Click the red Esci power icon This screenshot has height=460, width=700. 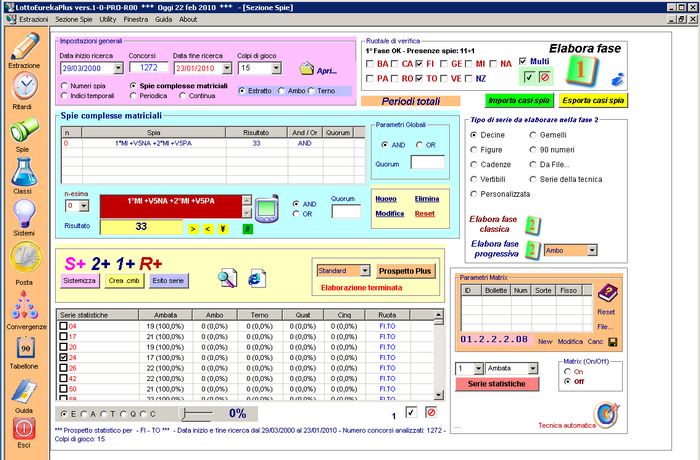point(24,429)
